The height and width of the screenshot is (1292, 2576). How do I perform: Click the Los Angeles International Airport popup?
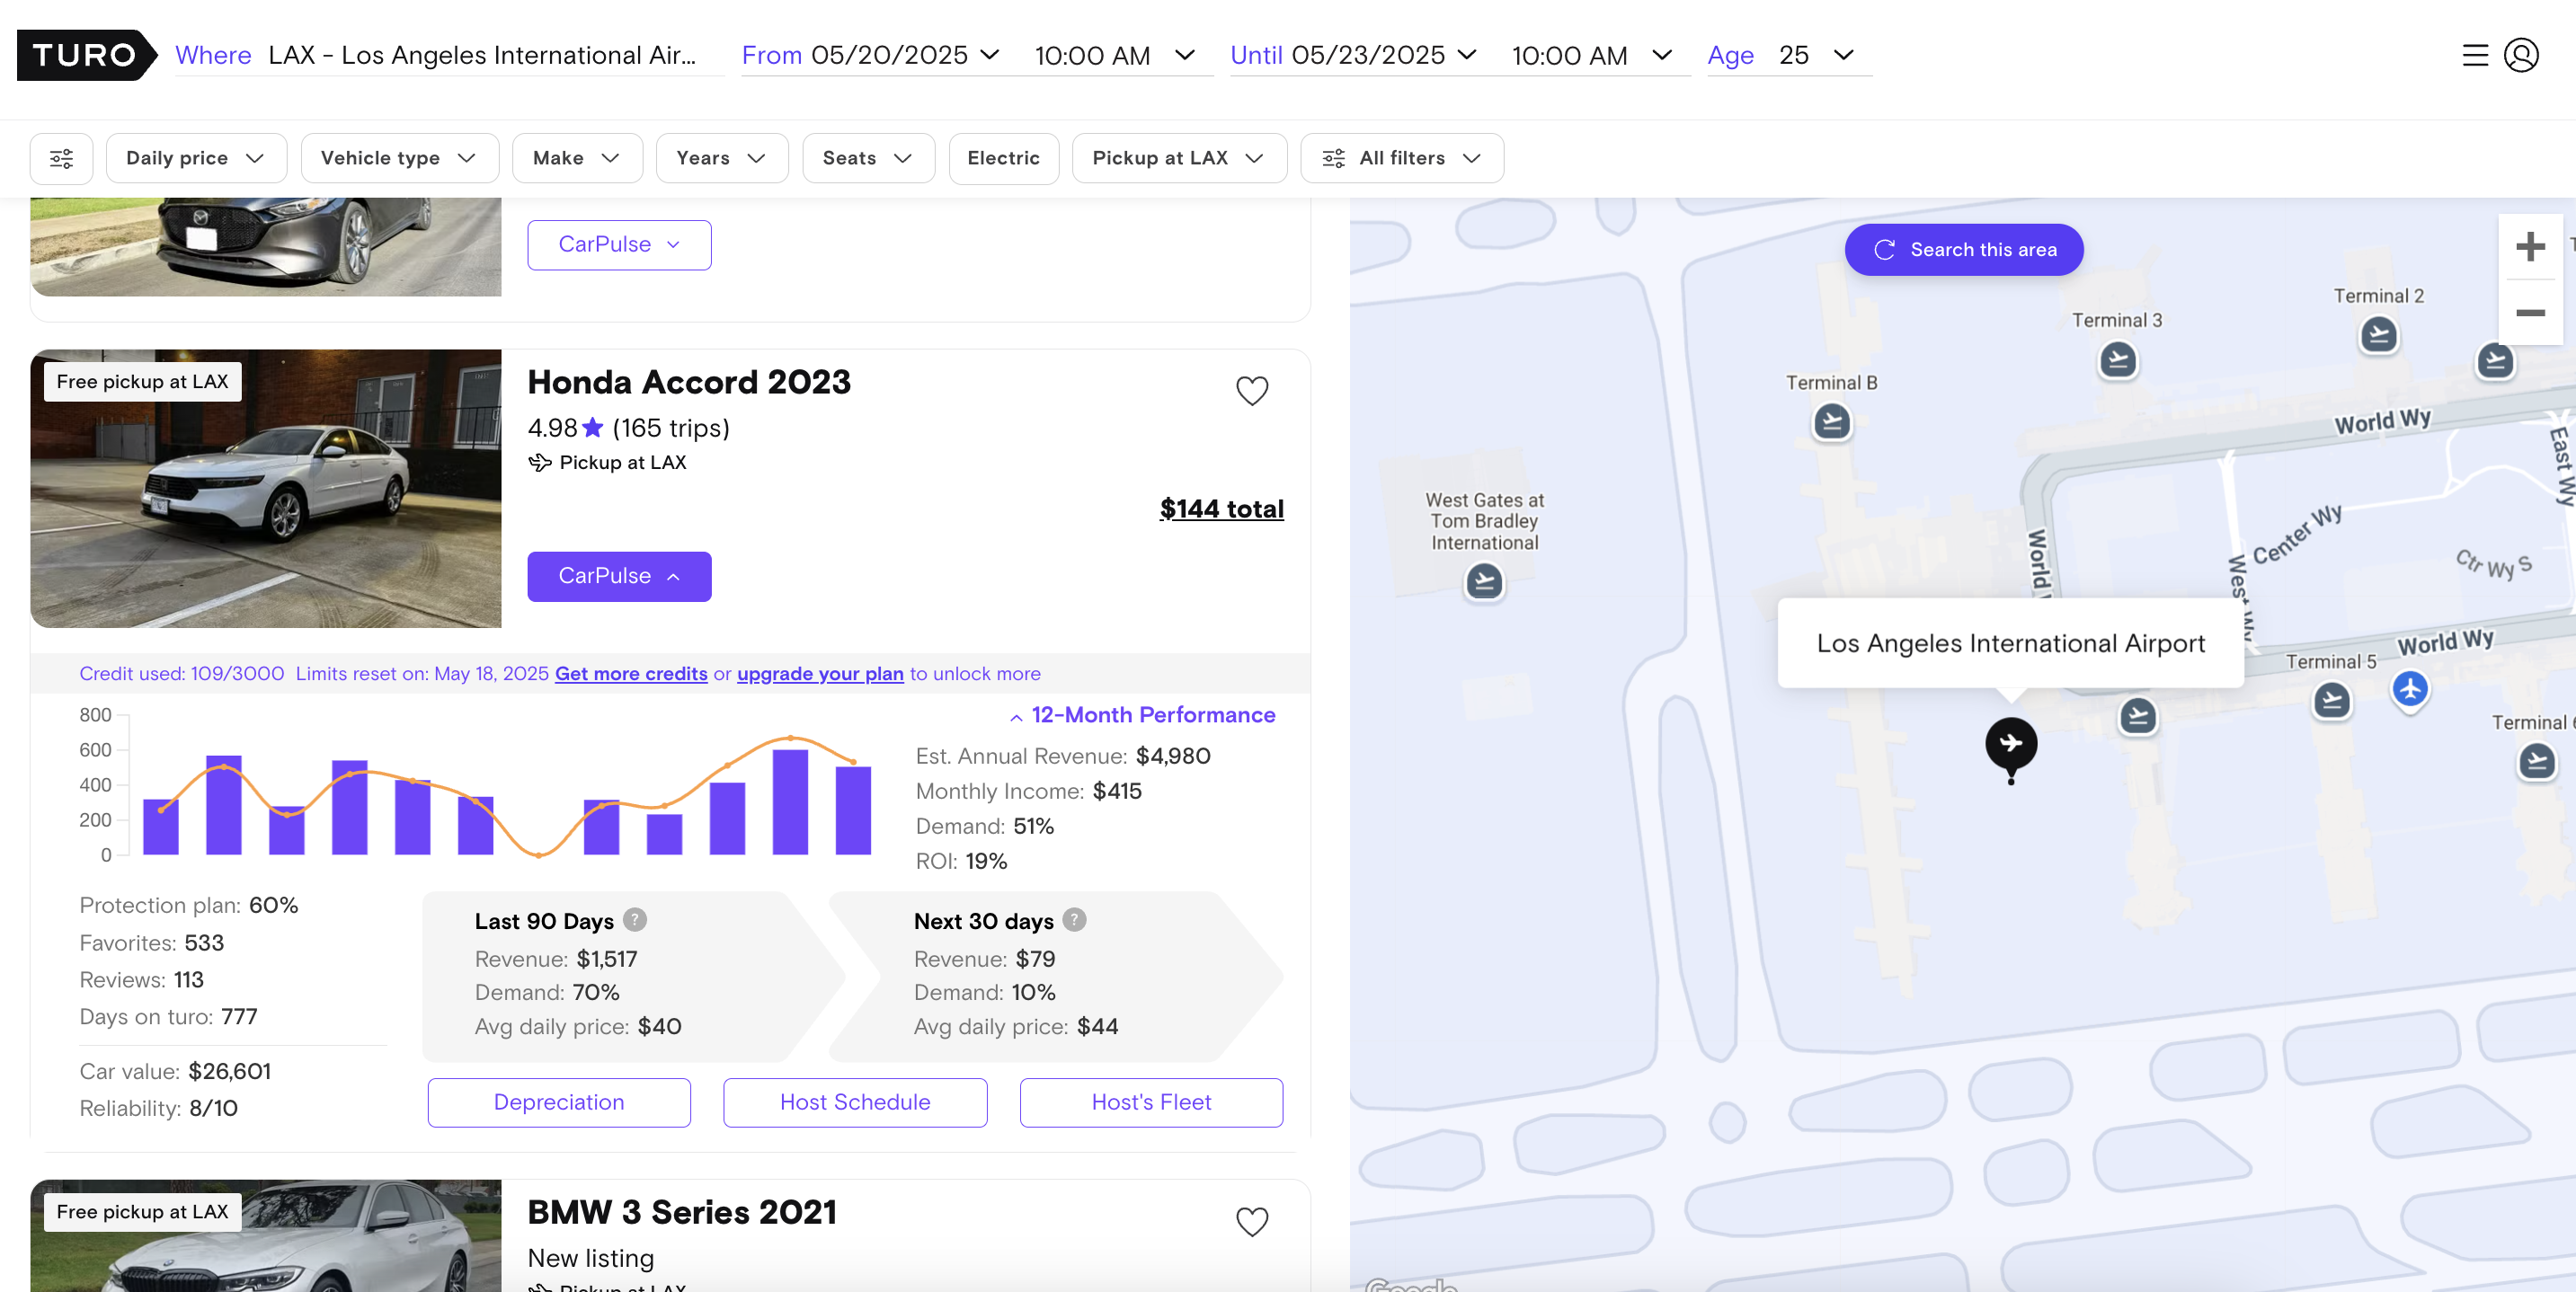point(2010,643)
